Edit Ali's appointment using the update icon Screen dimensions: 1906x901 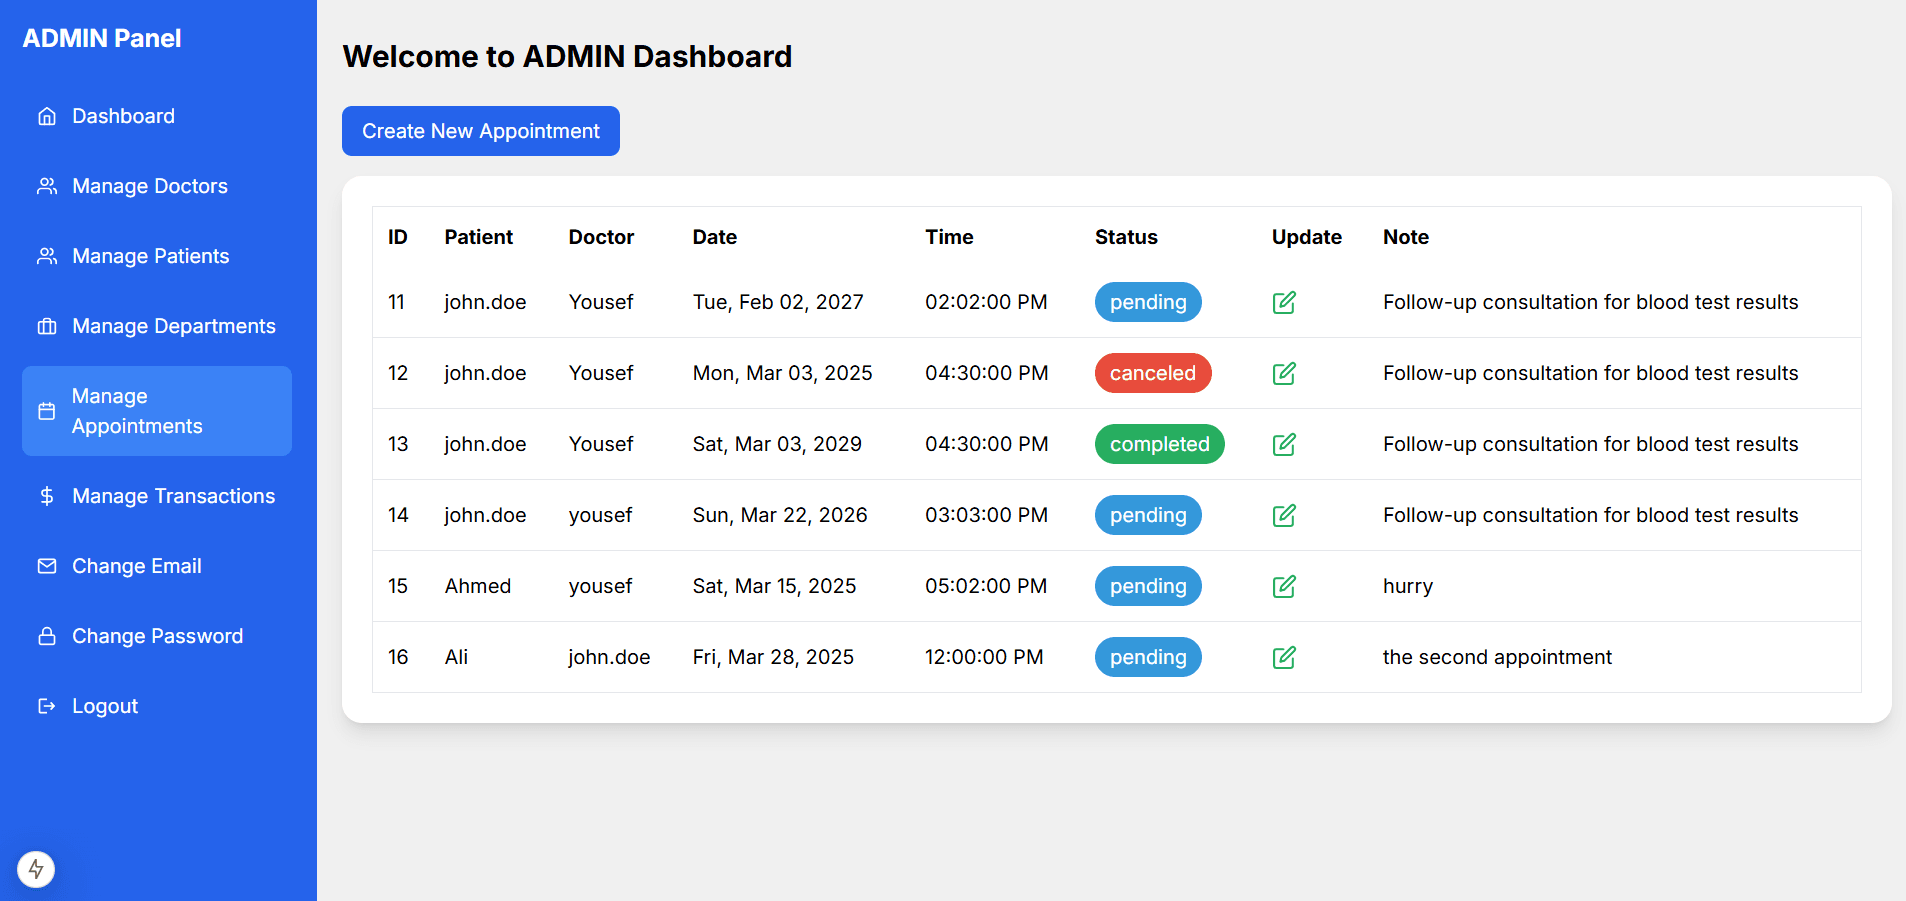coord(1284,657)
